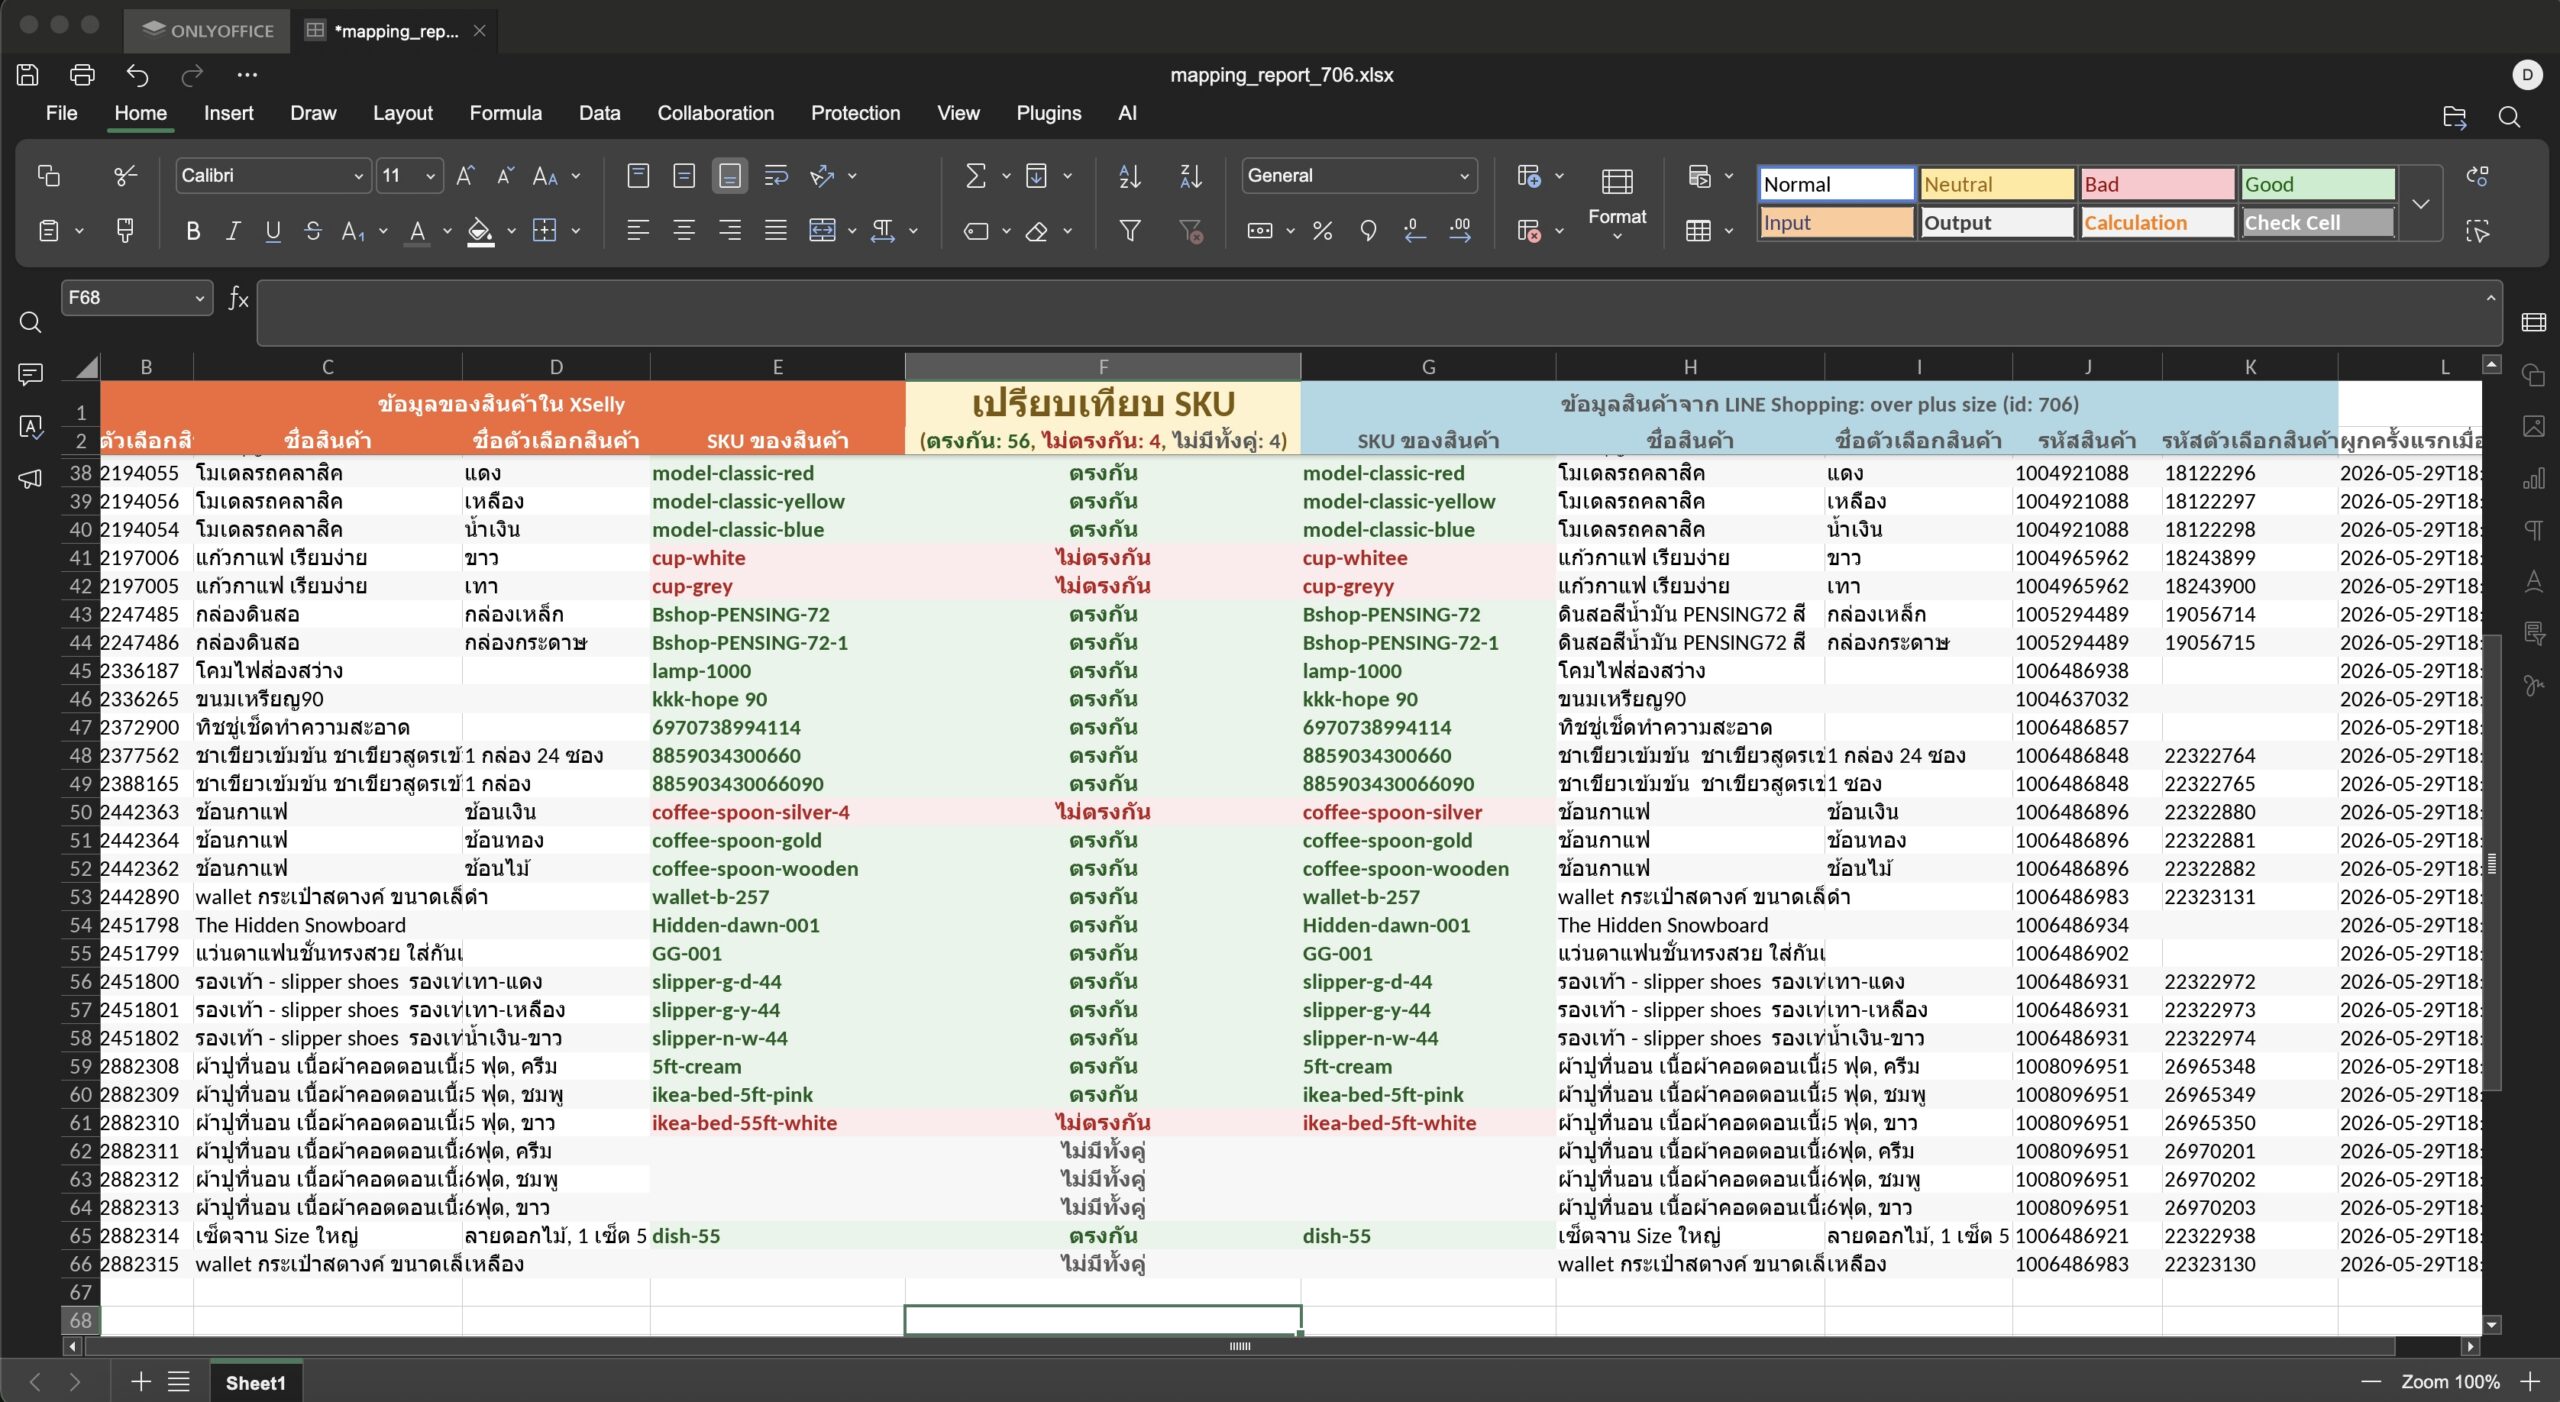This screenshot has width=2560, height=1402.
Task: Click the Filter funnel icon
Action: (1130, 231)
